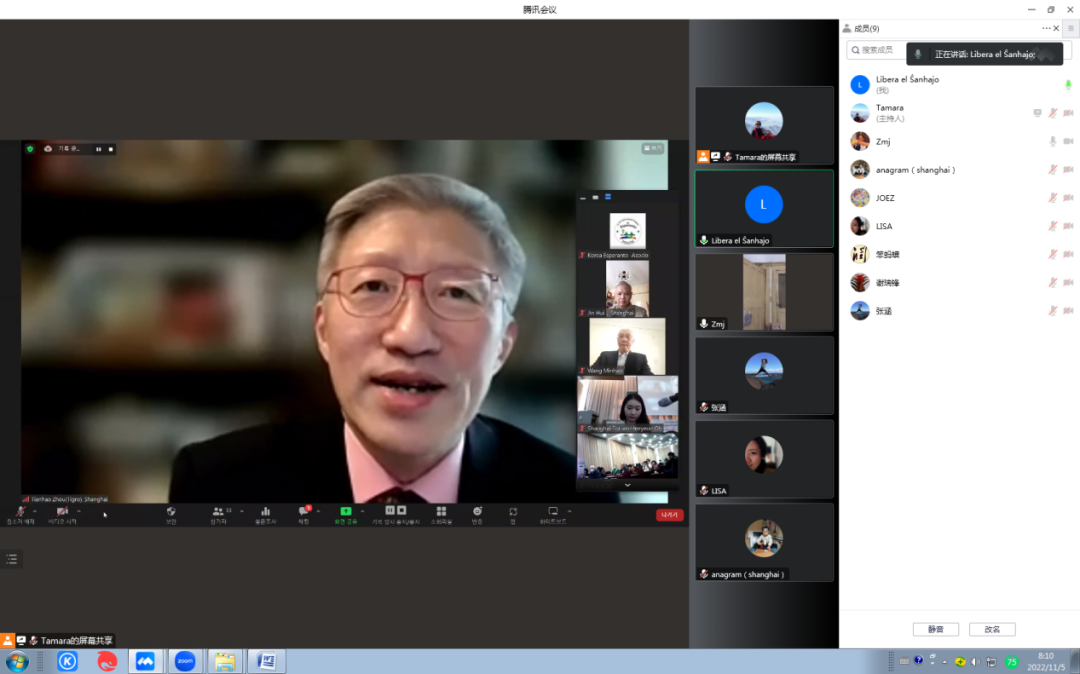The height and width of the screenshot is (674, 1080).
Task: Open the Tencent Meeting taskbar icon
Action: (145, 662)
